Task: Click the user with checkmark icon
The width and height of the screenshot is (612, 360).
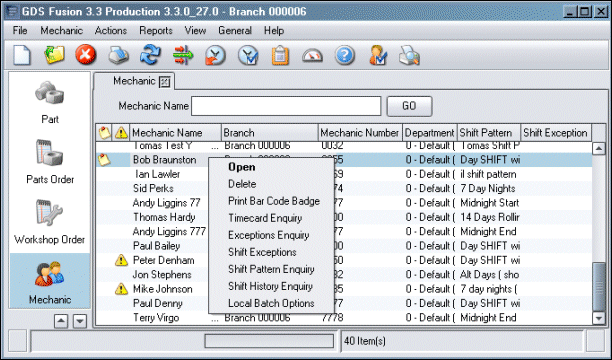Action: 377,55
